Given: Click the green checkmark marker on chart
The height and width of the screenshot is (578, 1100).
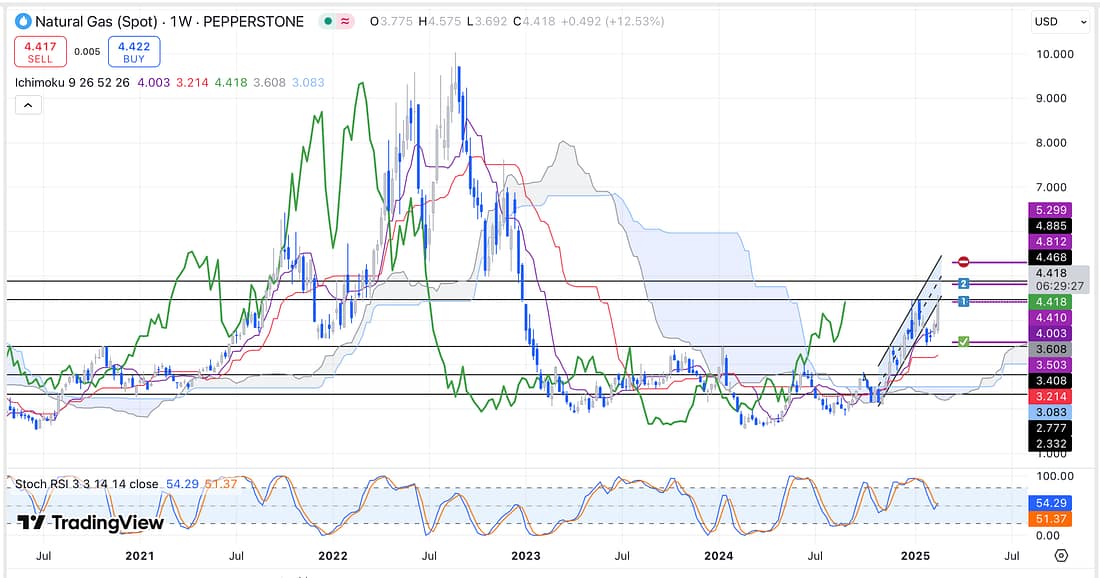Looking at the screenshot, I should [x=963, y=342].
